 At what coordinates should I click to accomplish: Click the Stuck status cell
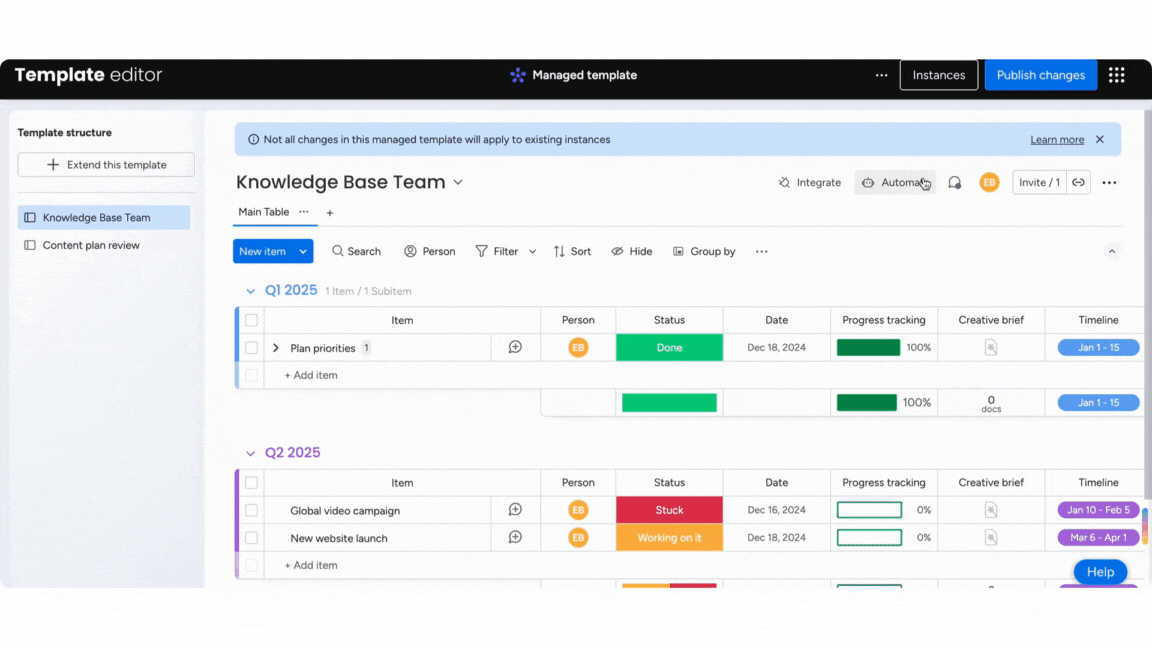(669, 510)
